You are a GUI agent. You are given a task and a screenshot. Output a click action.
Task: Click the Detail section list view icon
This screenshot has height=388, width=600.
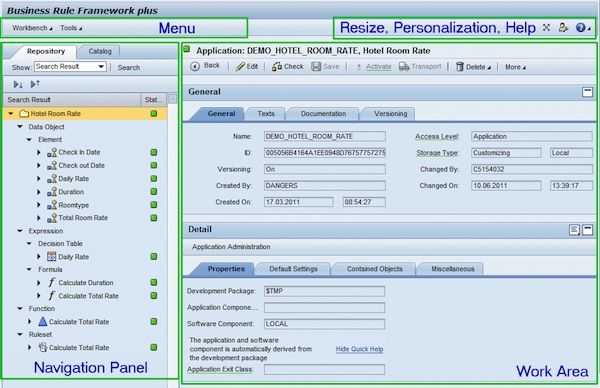[574, 230]
